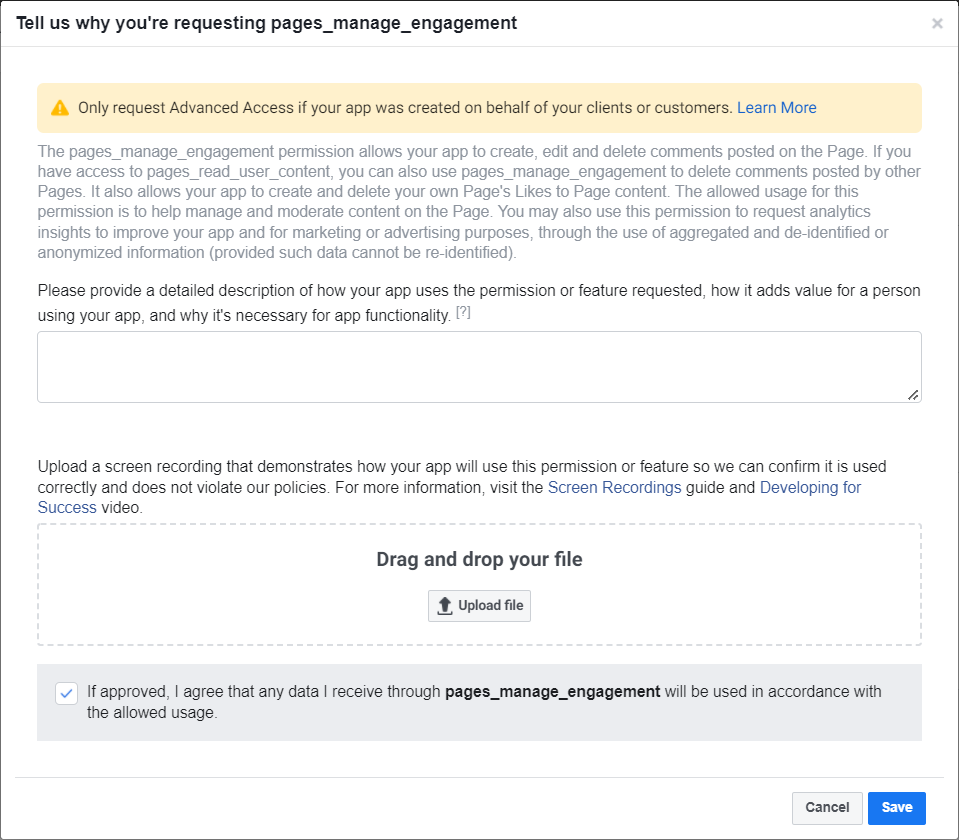This screenshot has height=840, width=959.
Task: Click the 'Drag and drop your file' heading
Action: [x=479, y=560]
